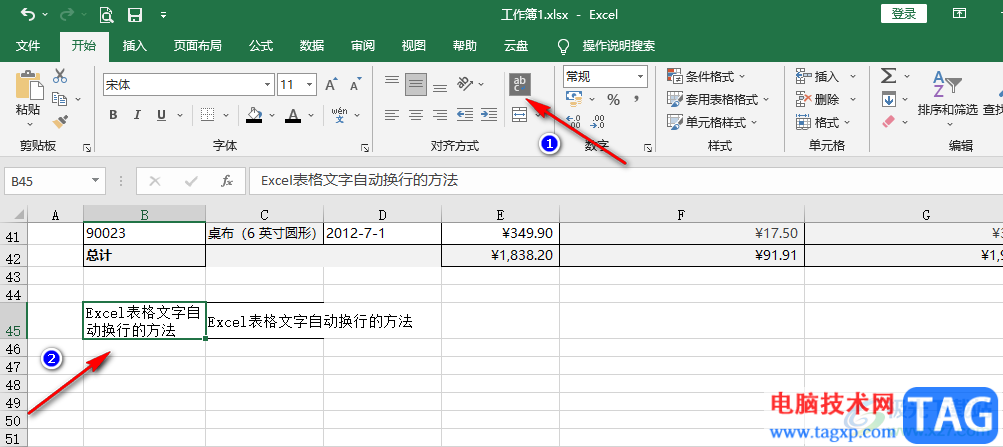Activate the Format Painter brush

click(x=60, y=121)
